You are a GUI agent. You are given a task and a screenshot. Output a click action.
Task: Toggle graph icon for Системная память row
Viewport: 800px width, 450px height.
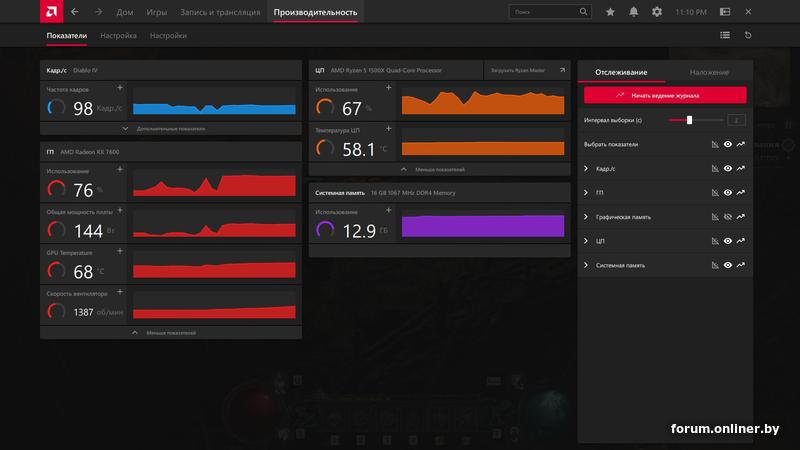[741, 265]
